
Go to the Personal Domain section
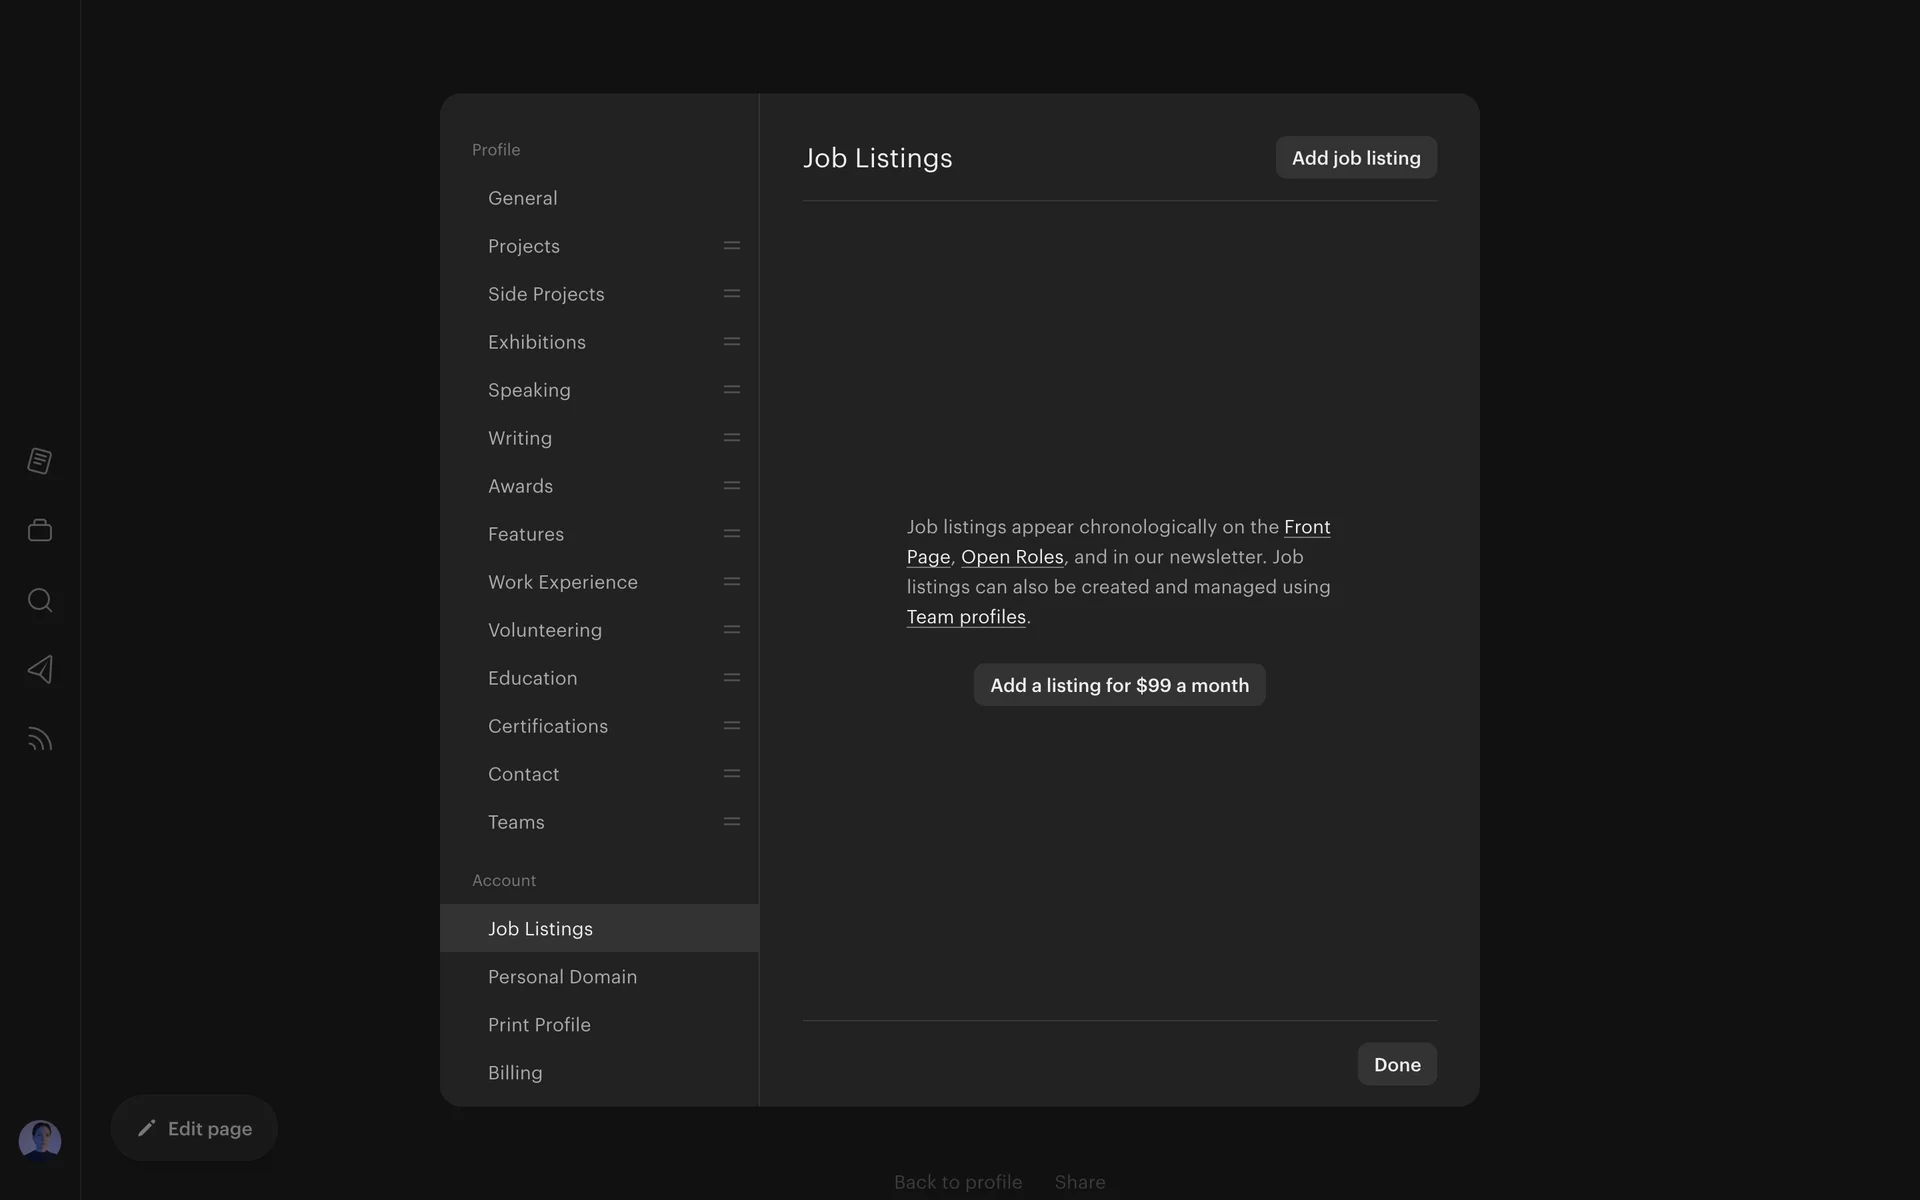coord(562,977)
